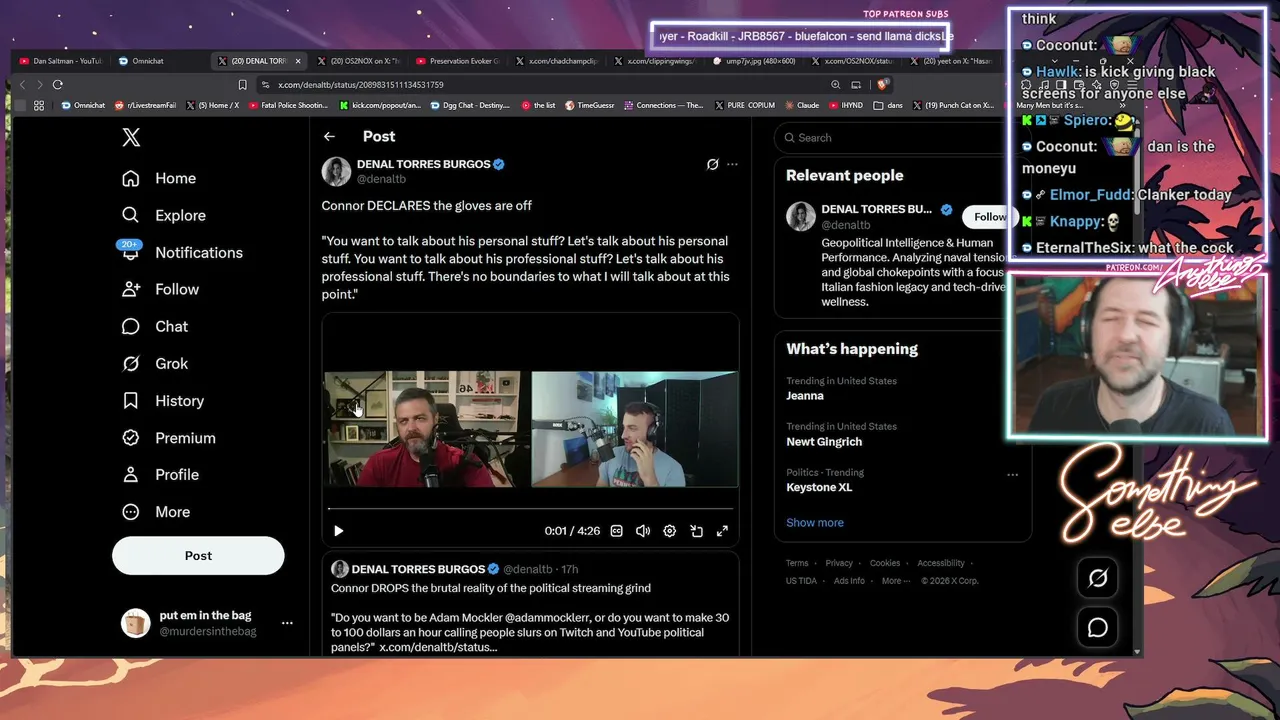The image size is (1280, 720).
Task: Open the TimeGuessr bookmark
Action: point(590,105)
